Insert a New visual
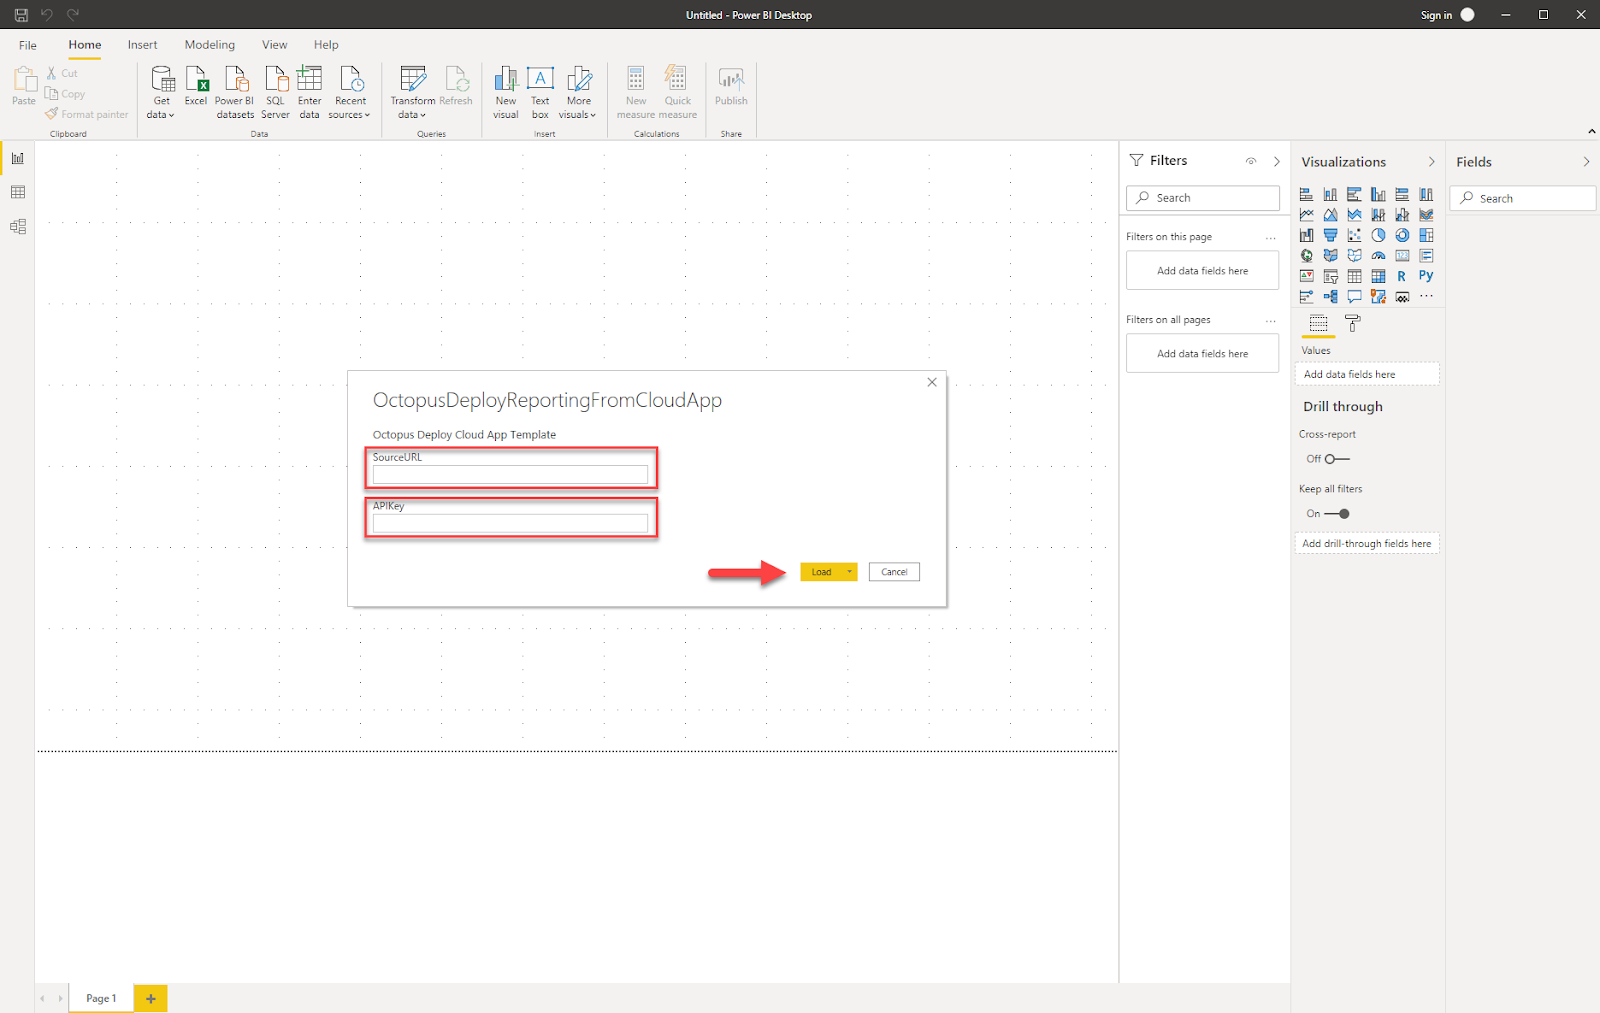Viewport: 1600px width, 1013px height. (x=506, y=93)
